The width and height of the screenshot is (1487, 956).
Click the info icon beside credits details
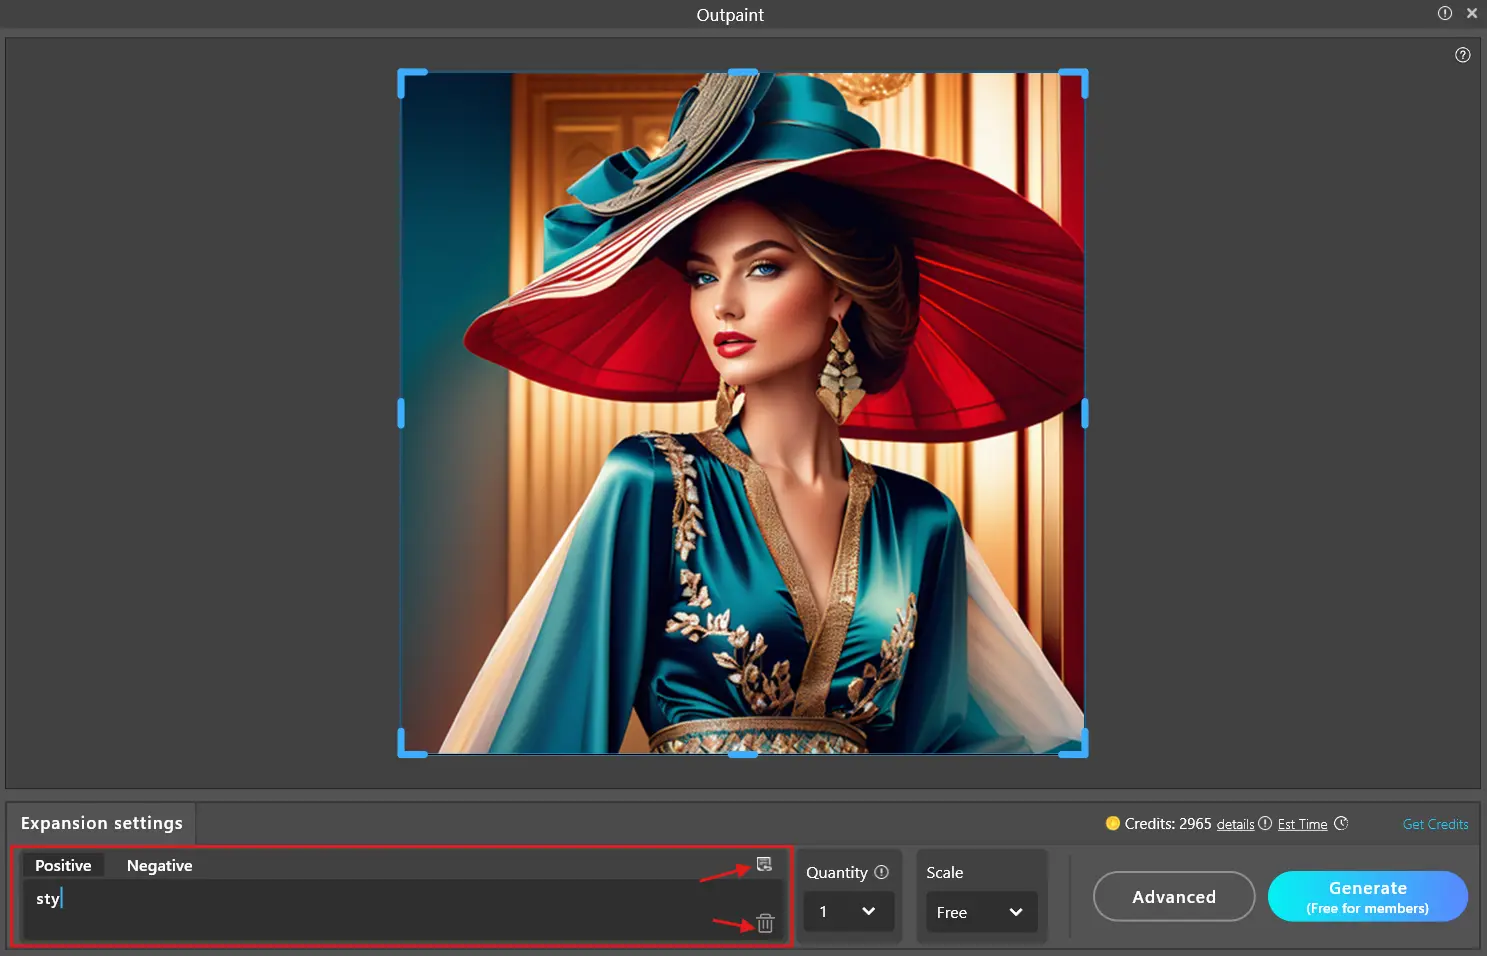(x=1265, y=823)
